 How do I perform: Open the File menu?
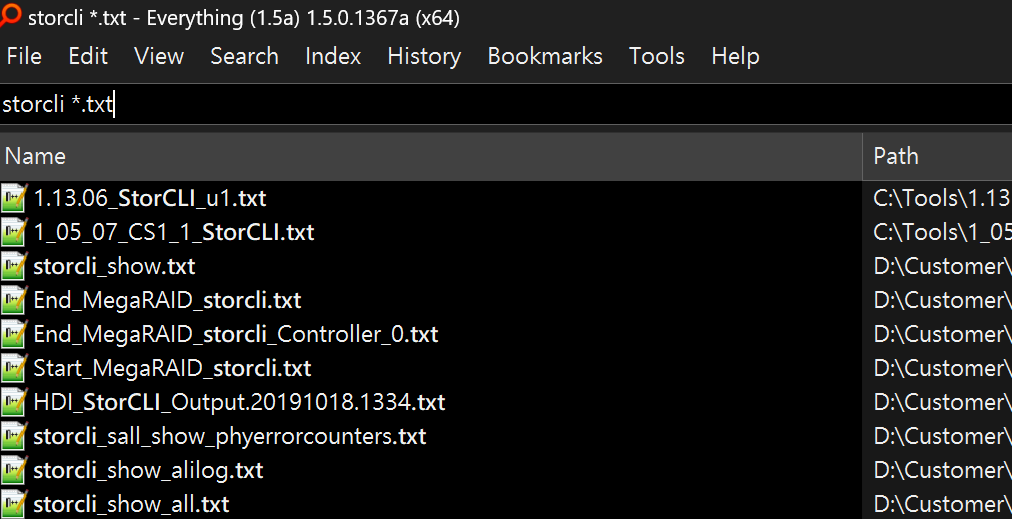(x=24, y=56)
